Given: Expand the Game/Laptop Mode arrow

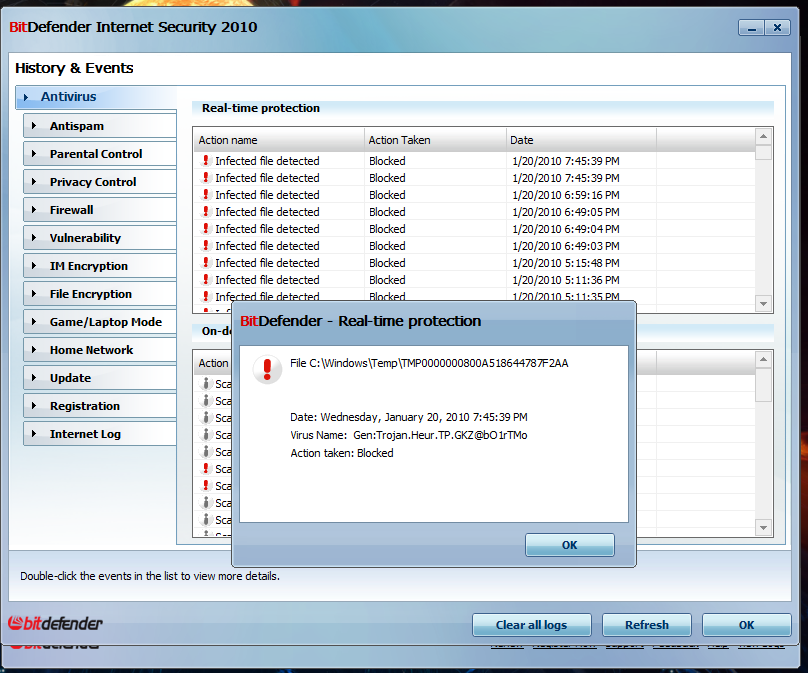Looking at the screenshot, I should point(34,322).
